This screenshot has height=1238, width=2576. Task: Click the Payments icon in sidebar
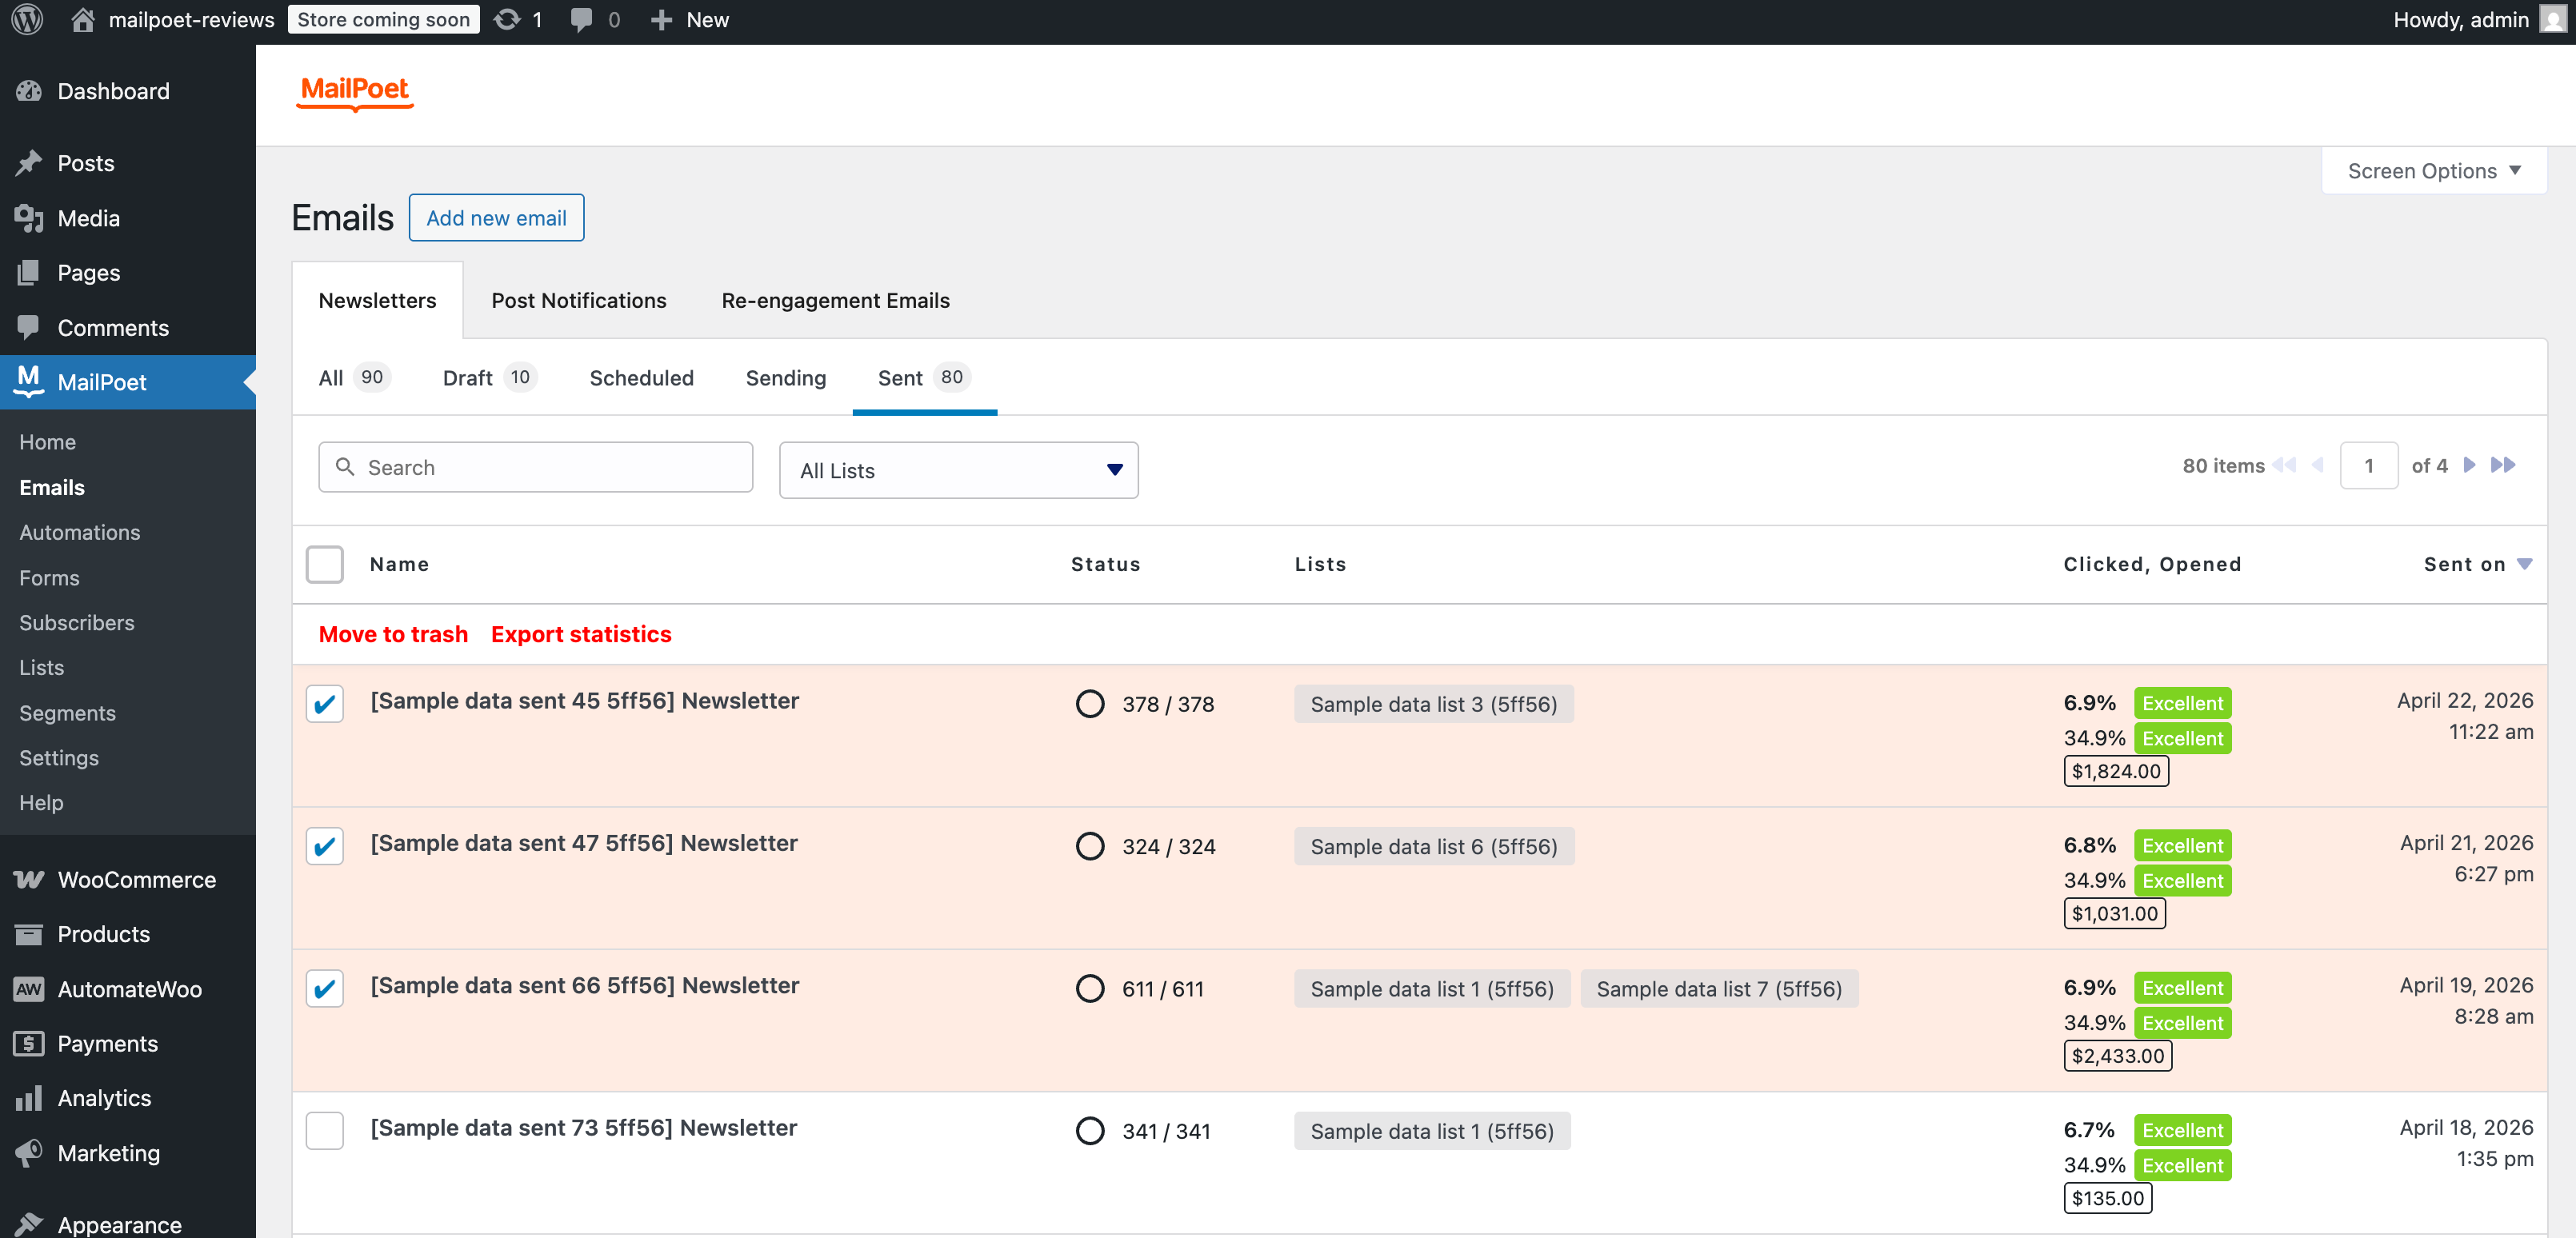(29, 1043)
